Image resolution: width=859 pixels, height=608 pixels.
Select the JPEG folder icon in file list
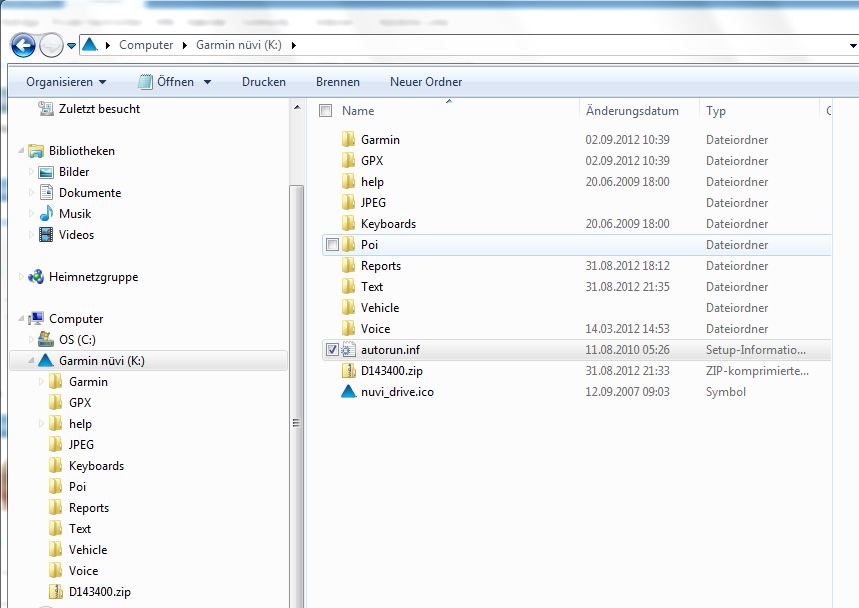pos(348,202)
